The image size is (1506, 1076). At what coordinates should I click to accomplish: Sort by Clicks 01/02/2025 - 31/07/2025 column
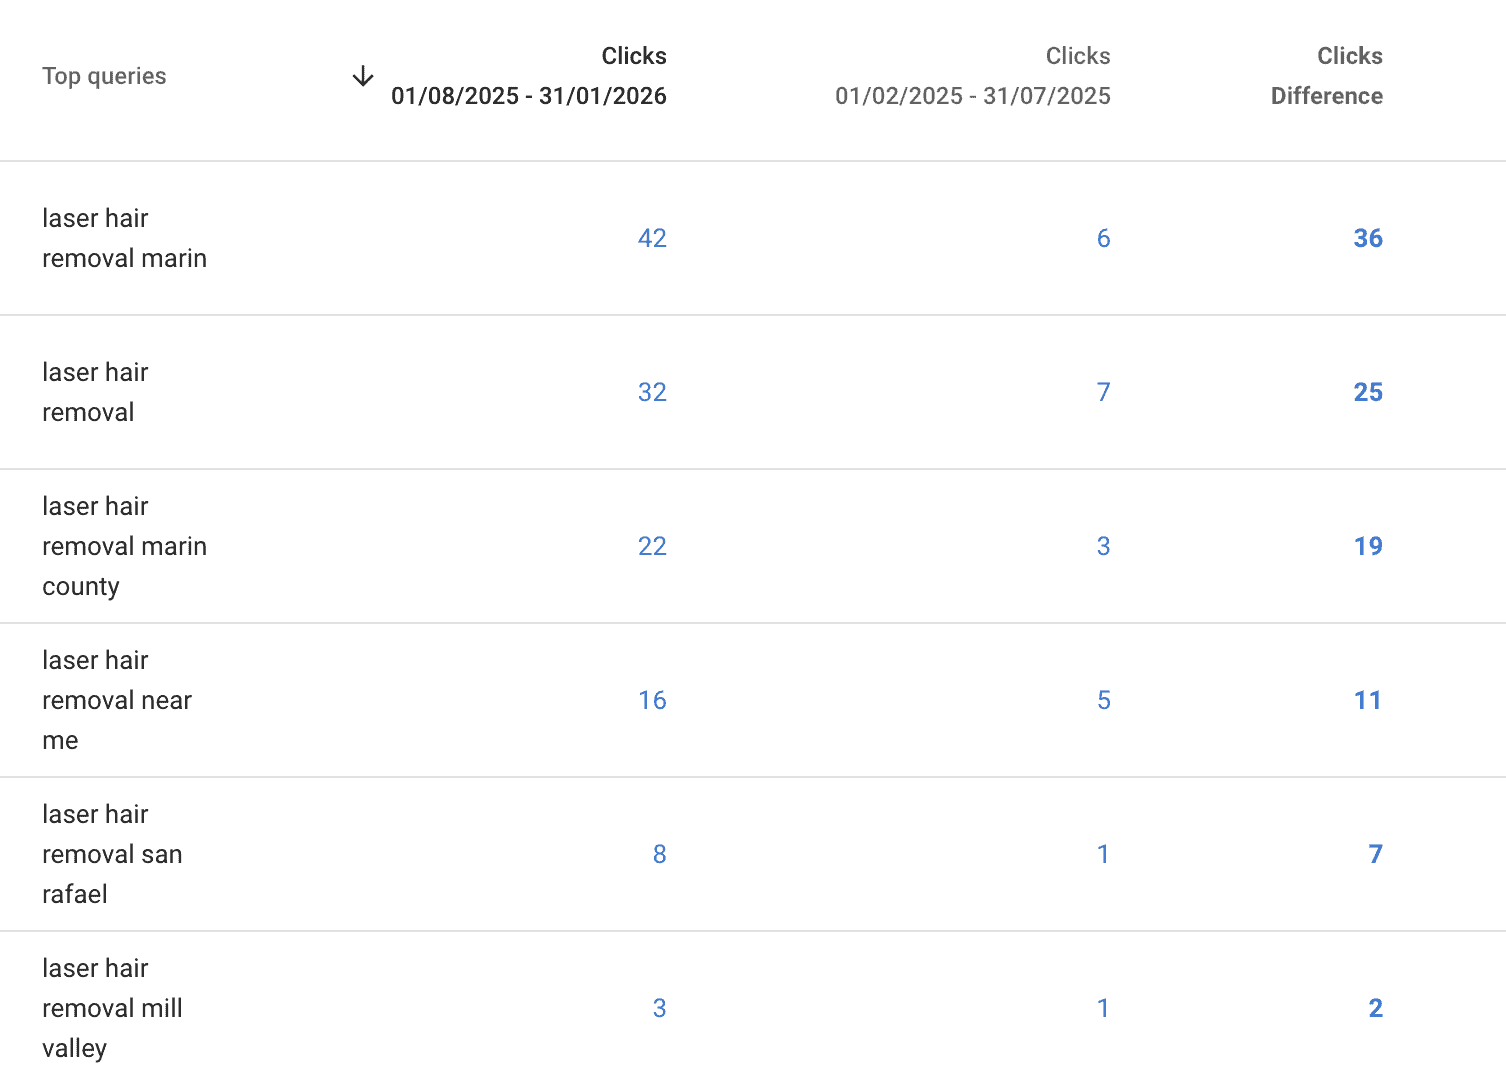973,76
